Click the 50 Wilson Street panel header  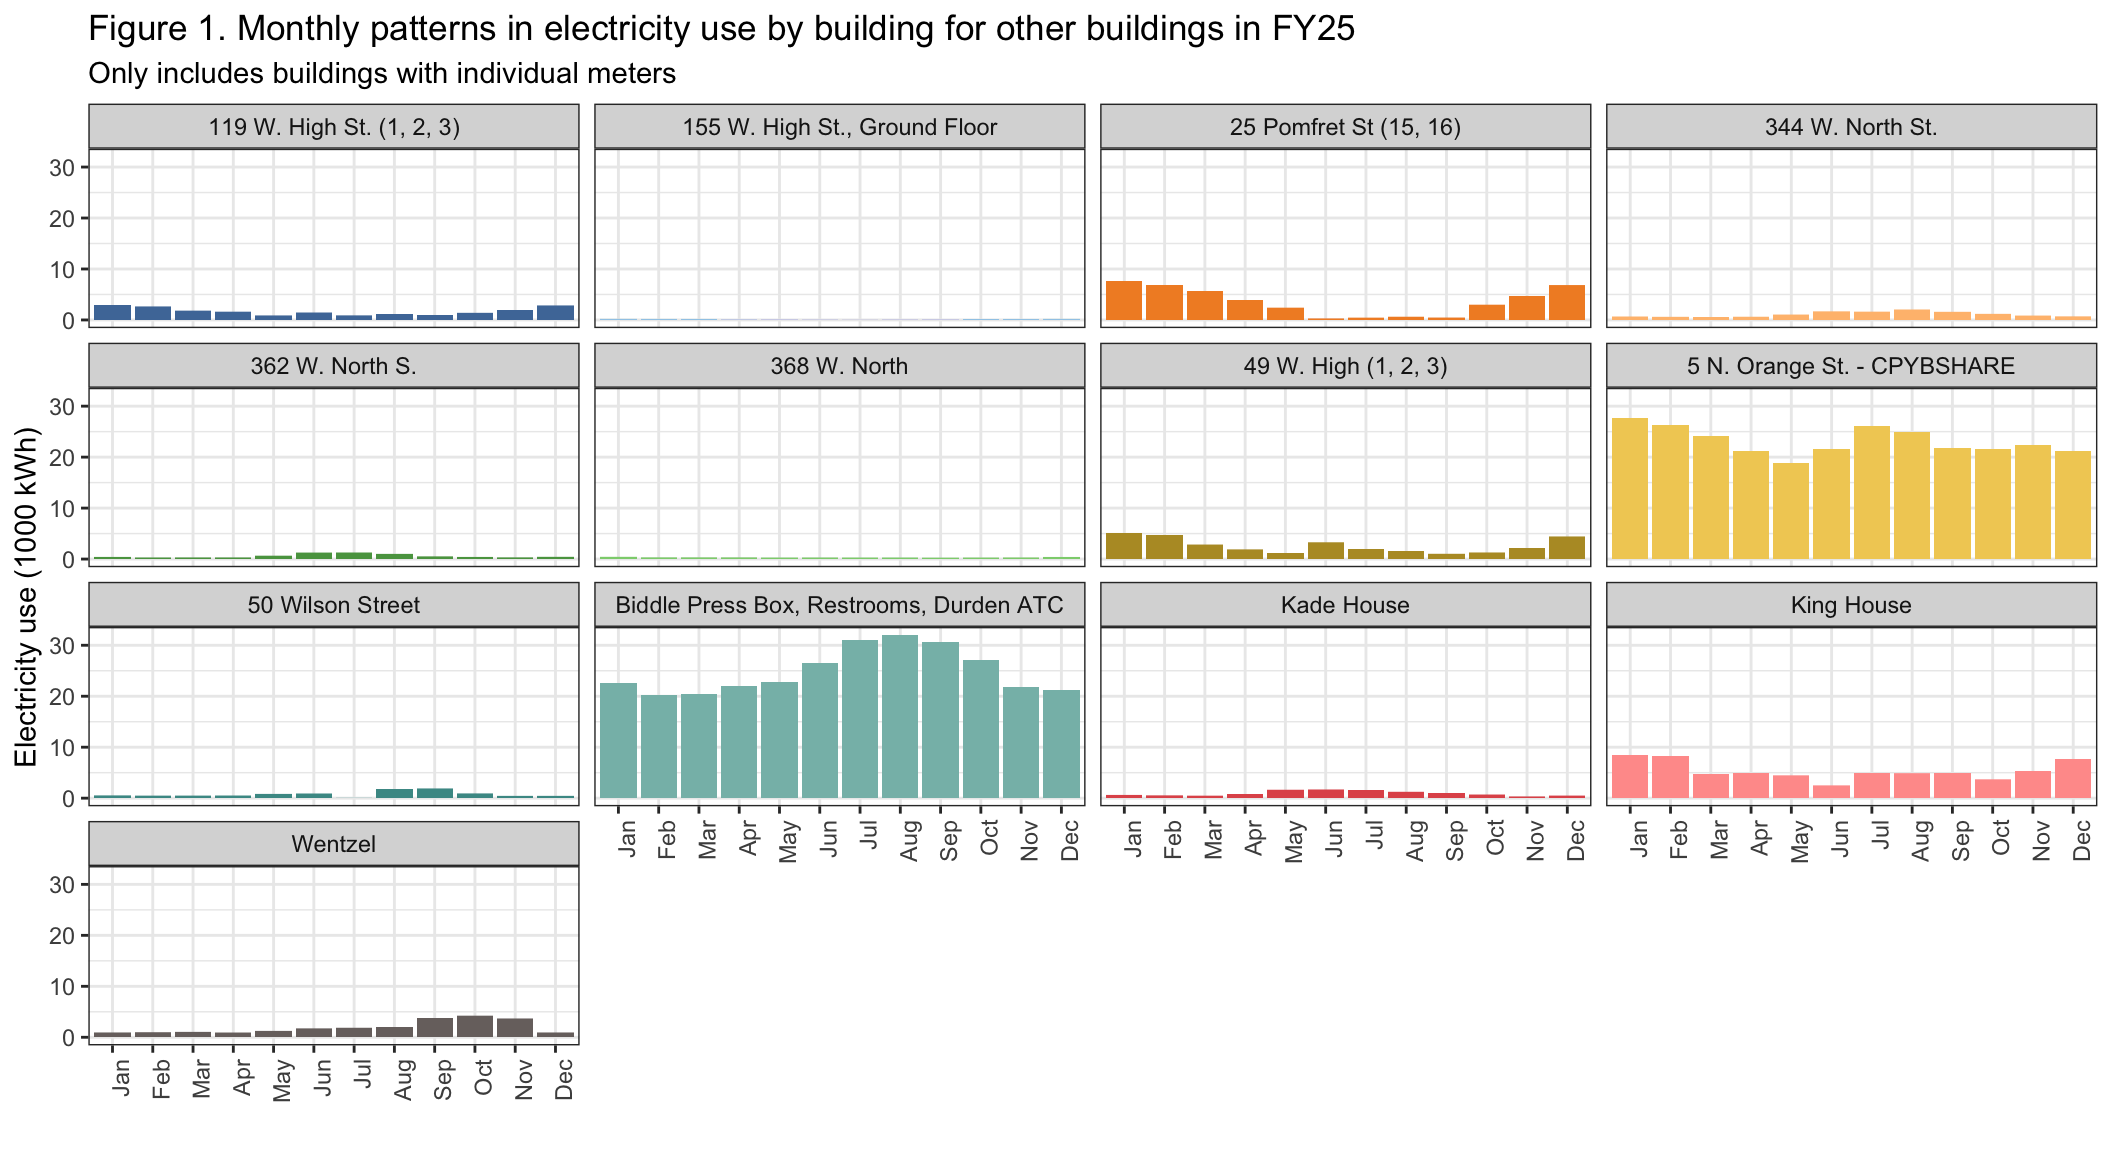pyautogui.click(x=333, y=605)
